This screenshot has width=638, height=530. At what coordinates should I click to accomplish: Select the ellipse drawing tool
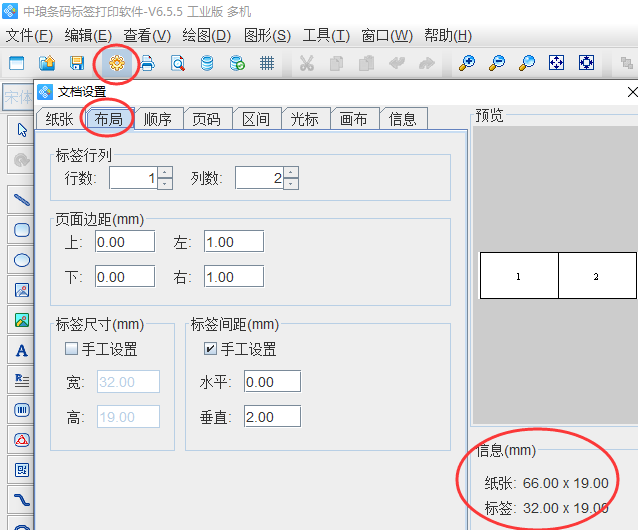21,259
